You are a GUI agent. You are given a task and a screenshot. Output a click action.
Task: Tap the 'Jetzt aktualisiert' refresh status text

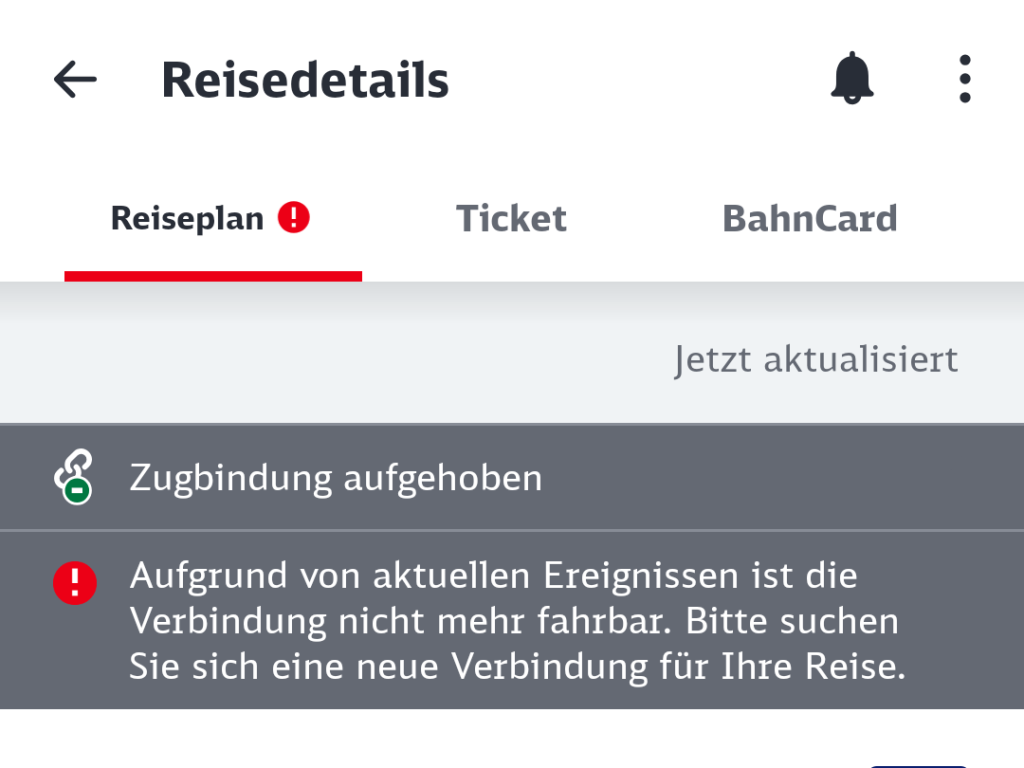[x=816, y=359]
